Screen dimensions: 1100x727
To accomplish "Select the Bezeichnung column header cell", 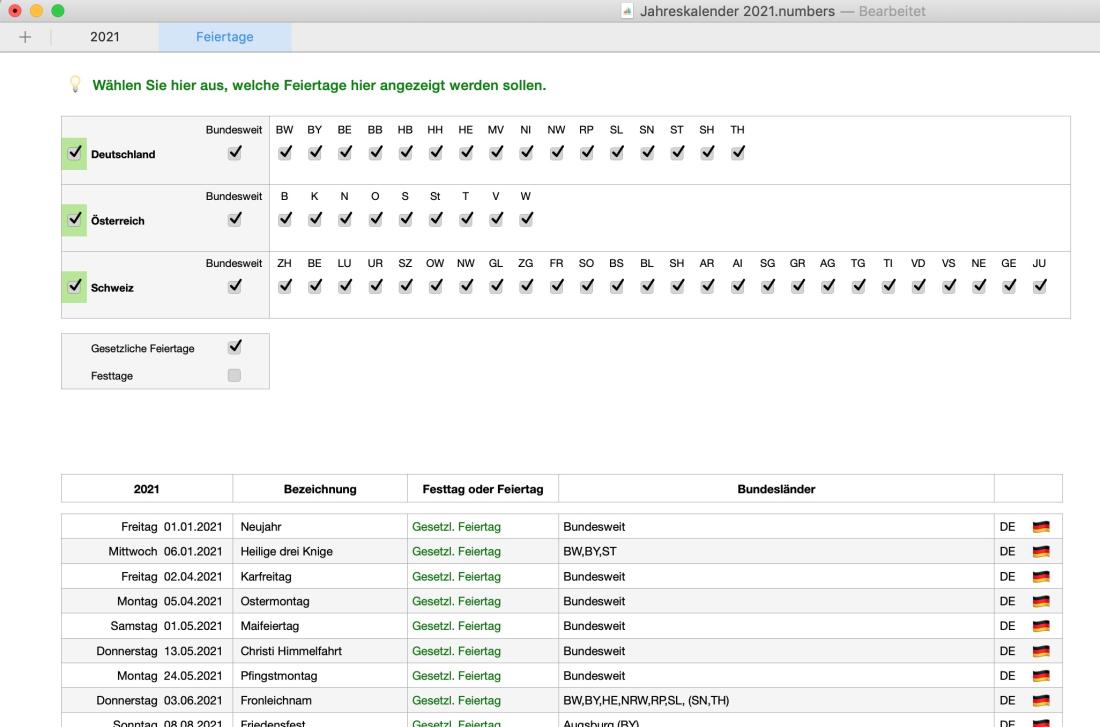I will 320,489.
